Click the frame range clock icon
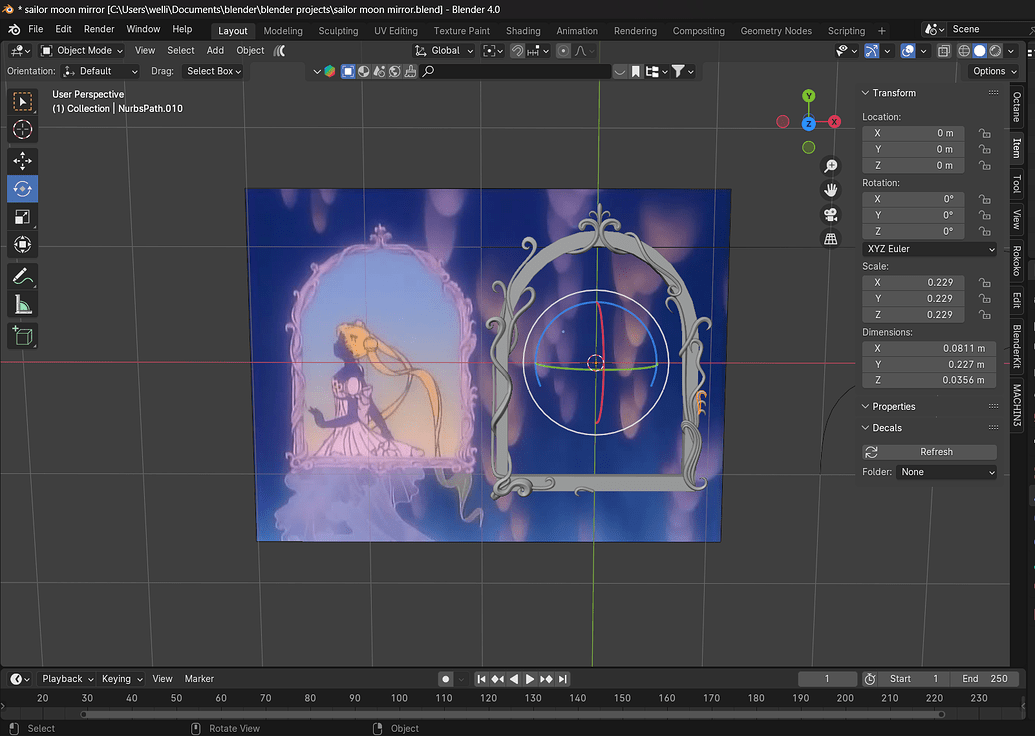Screen dimensions: 1035x736 pos(870,679)
